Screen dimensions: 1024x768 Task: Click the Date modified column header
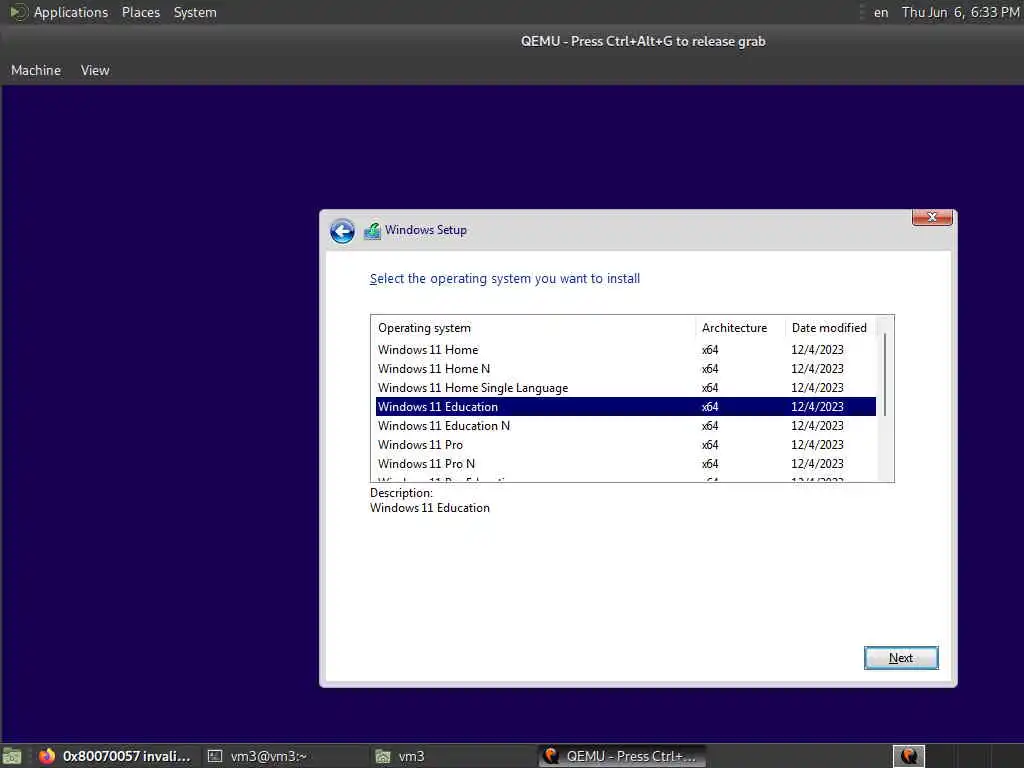click(x=830, y=328)
